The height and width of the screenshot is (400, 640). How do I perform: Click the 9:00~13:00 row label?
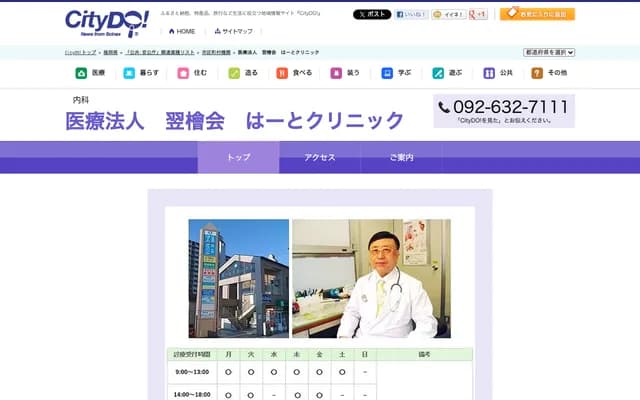(x=192, y=372)
